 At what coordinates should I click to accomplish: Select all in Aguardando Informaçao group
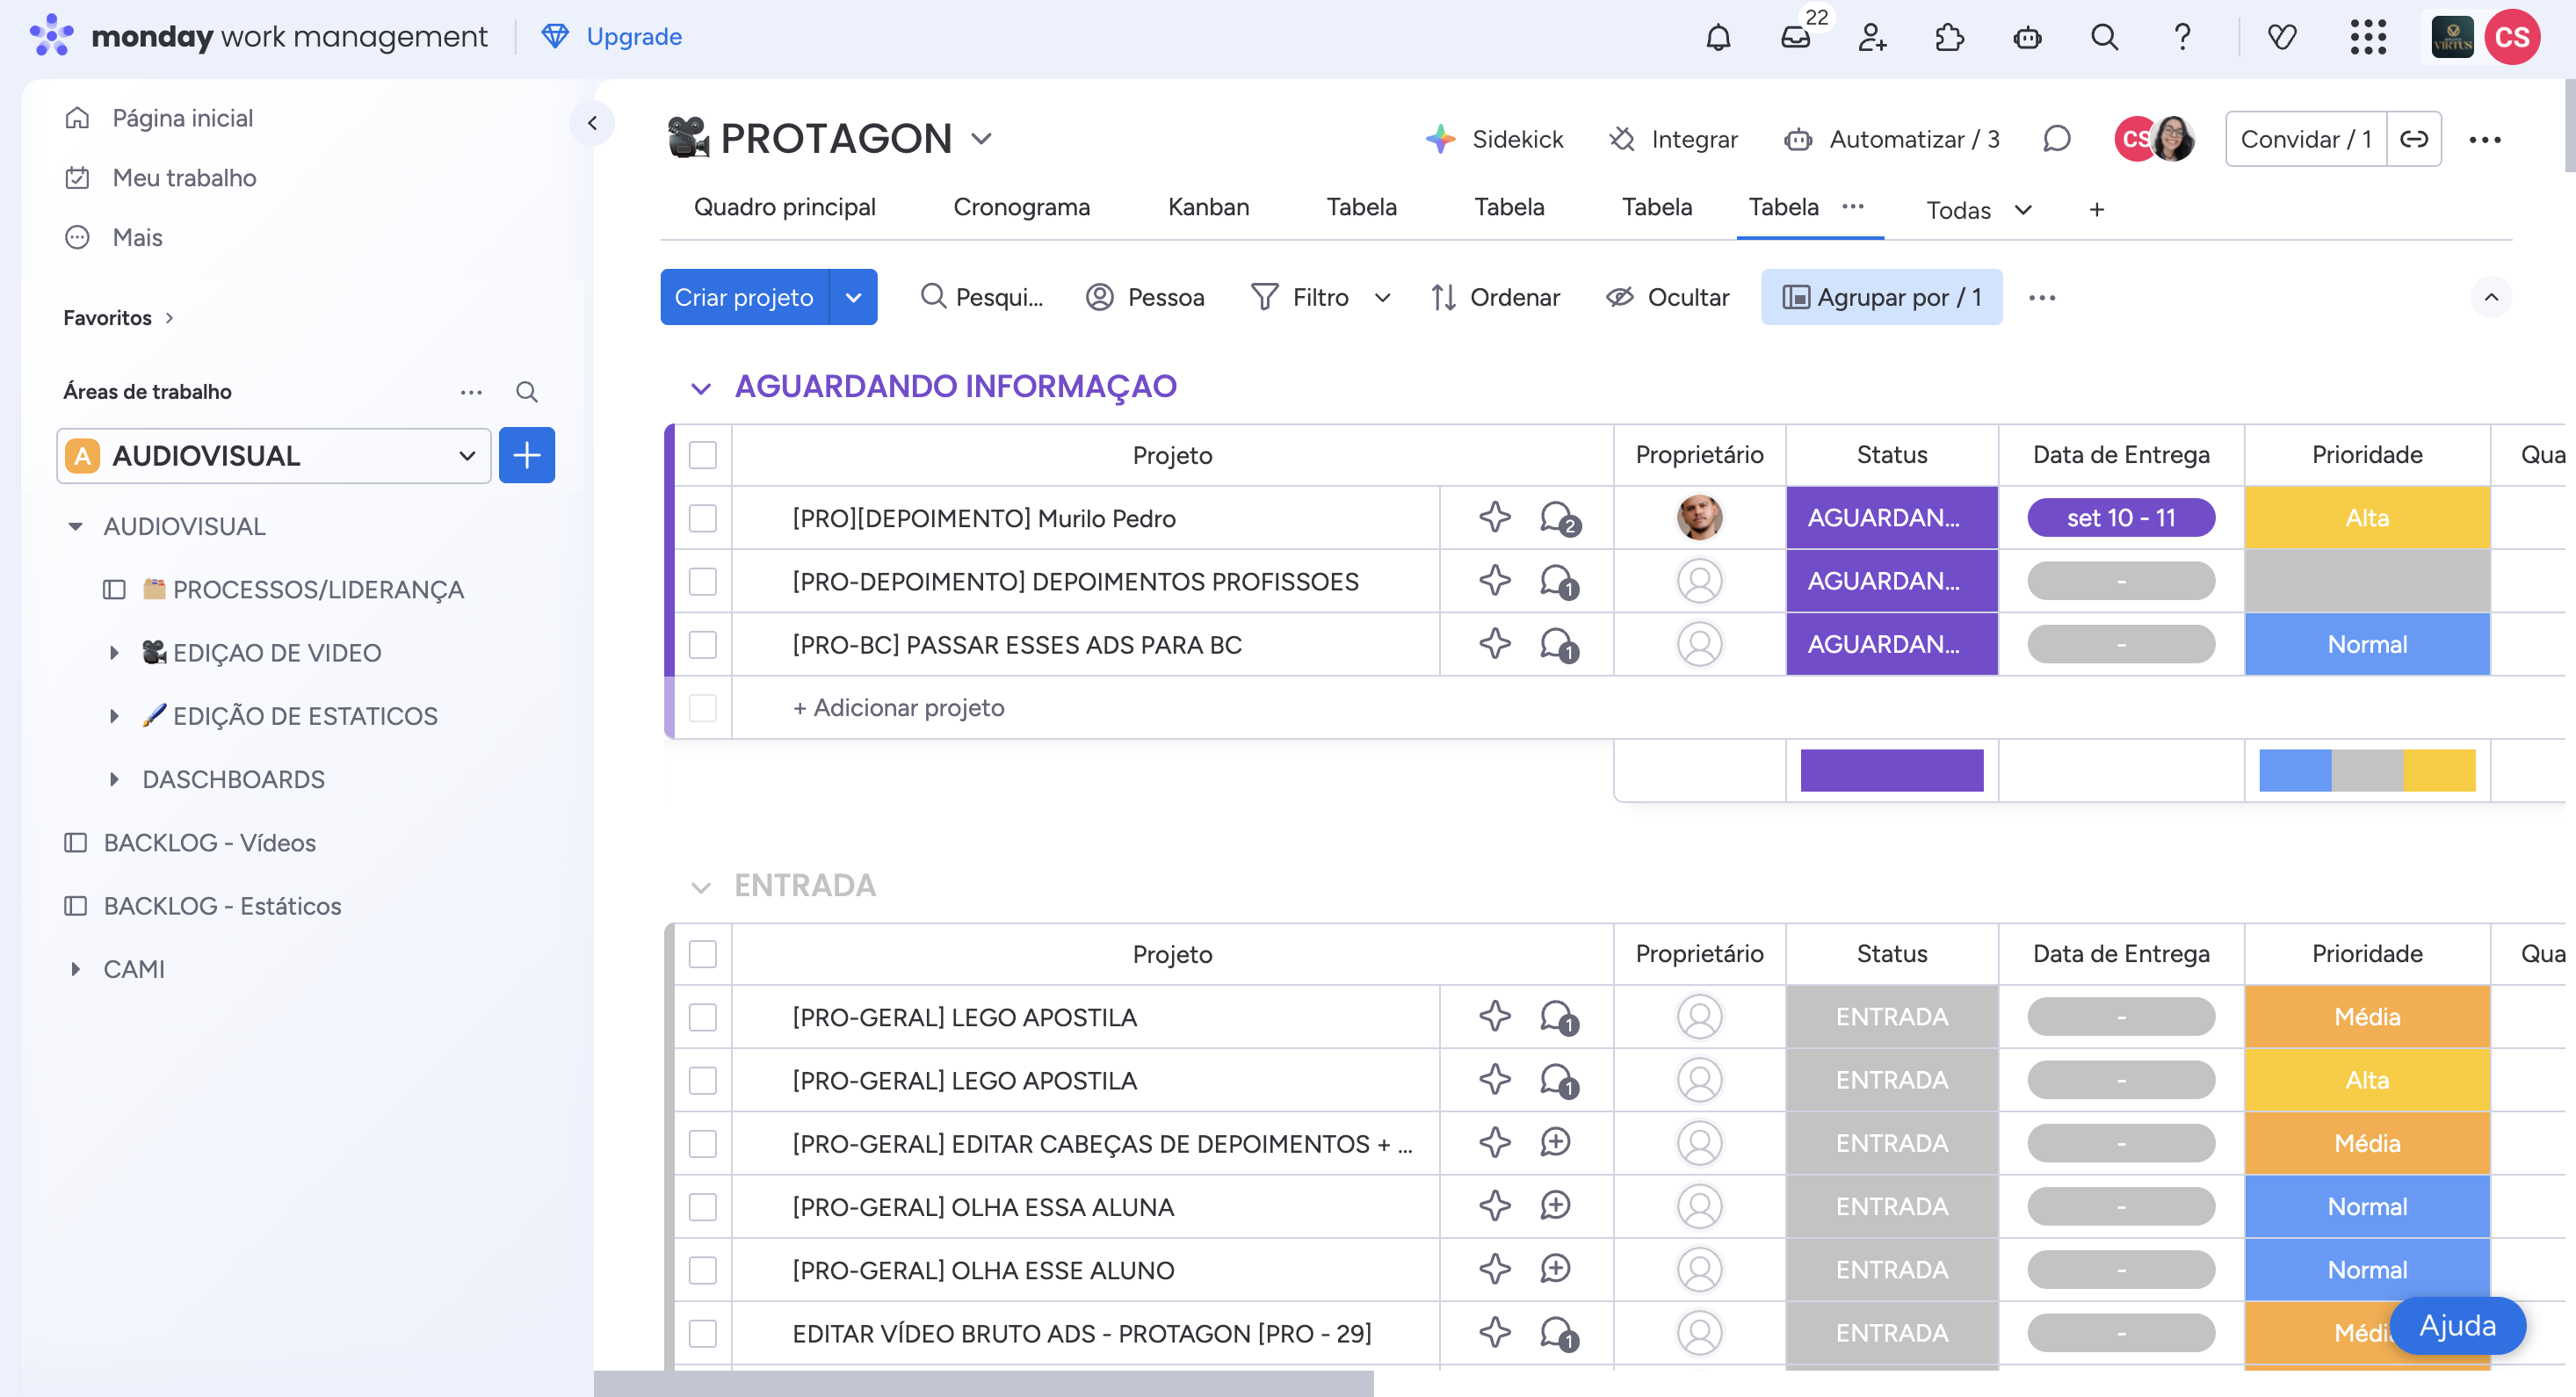pyautogui.click(x=703, y=455)
